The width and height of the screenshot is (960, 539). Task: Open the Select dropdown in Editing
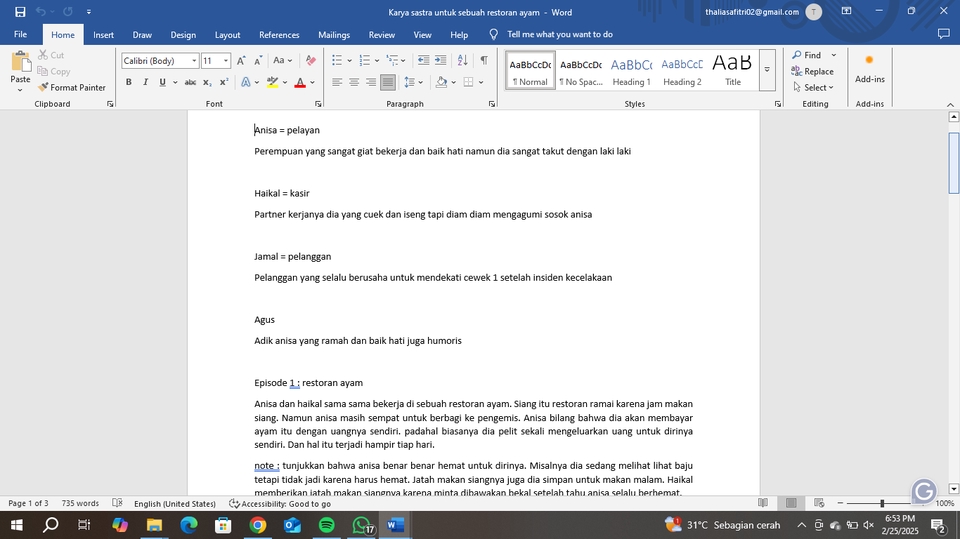pyautogui.click(x=813, y=88)
